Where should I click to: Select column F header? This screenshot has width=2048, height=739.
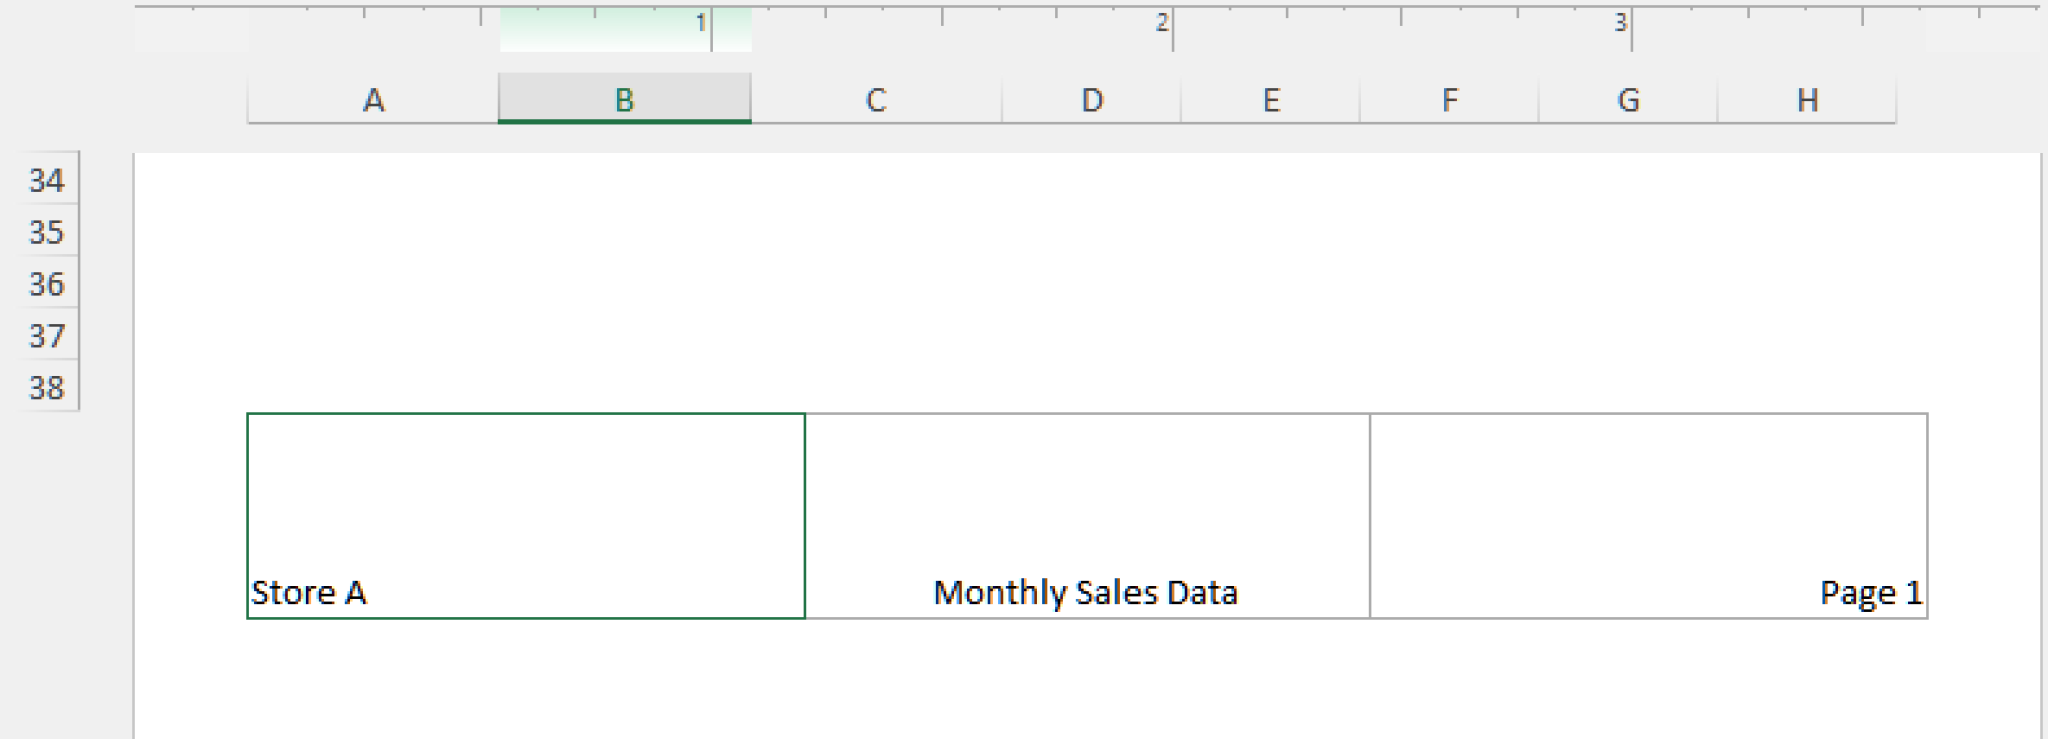(1448, 97)
